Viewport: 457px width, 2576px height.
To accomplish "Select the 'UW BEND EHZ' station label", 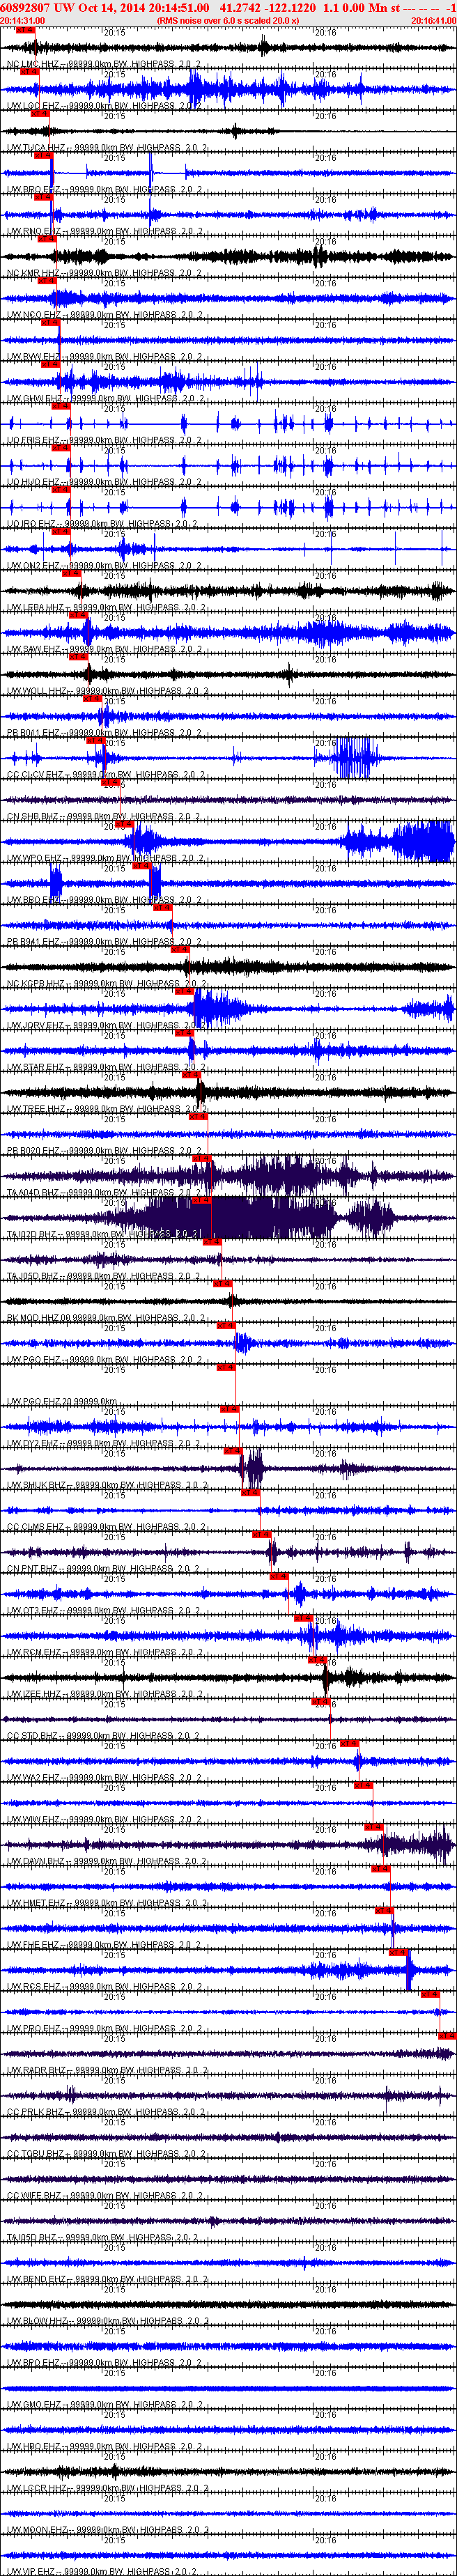I will 36,2280.
